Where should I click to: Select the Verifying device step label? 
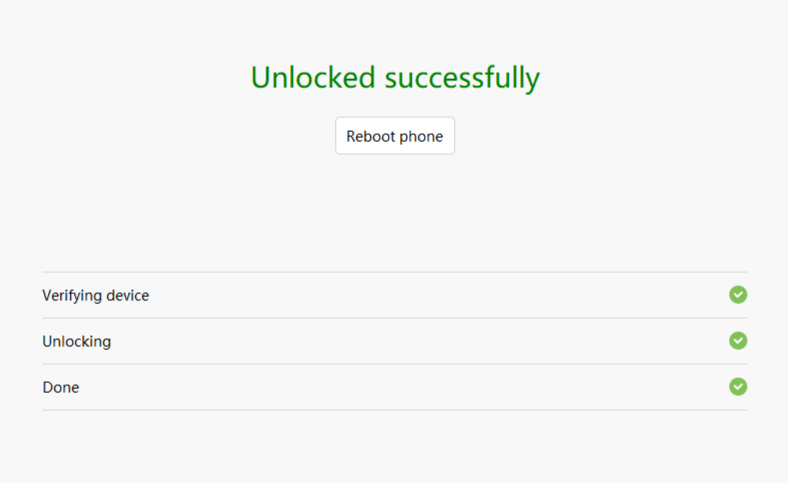[x=95, y=296]
